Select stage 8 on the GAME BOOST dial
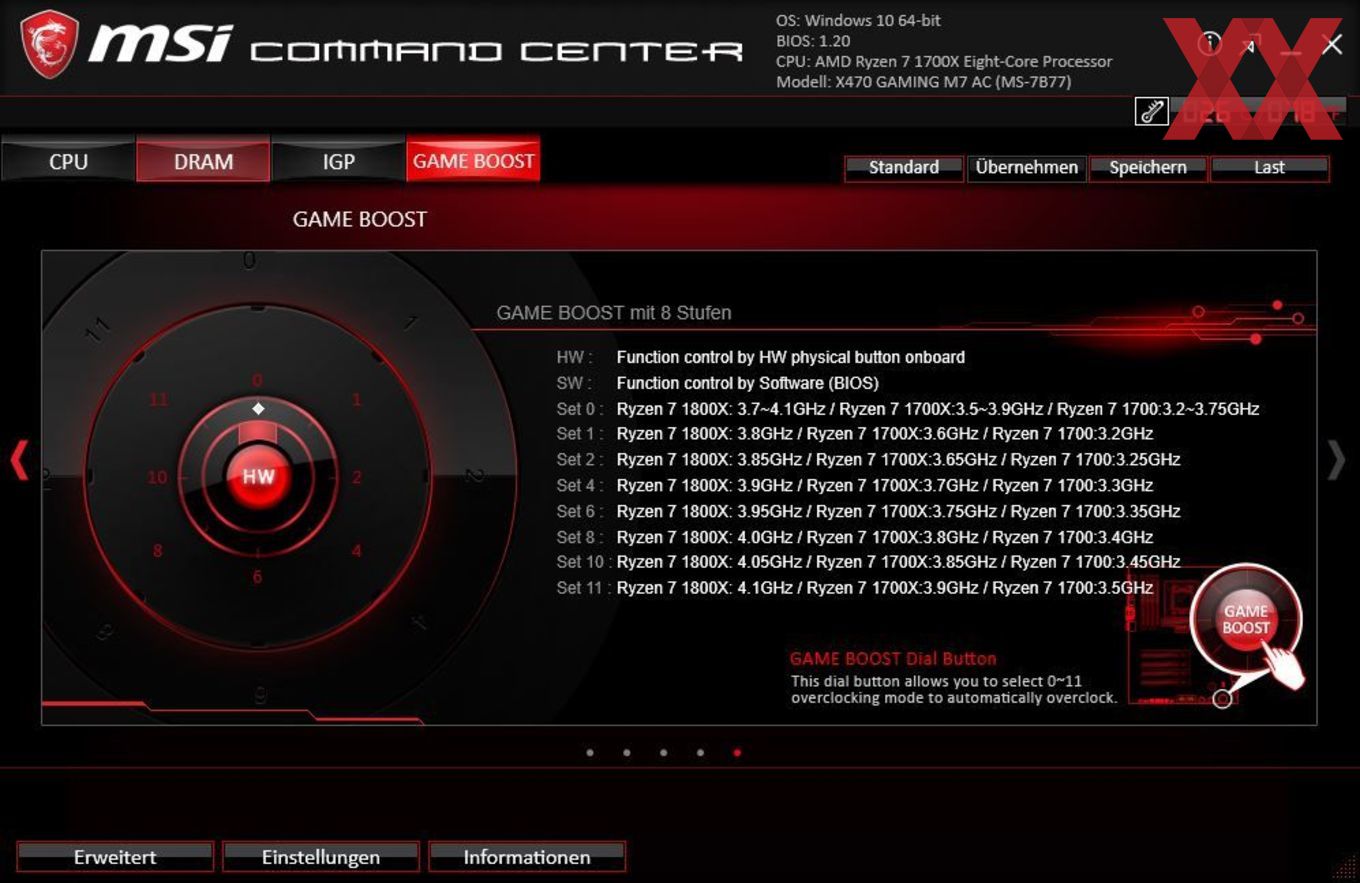 coord(158,551)
